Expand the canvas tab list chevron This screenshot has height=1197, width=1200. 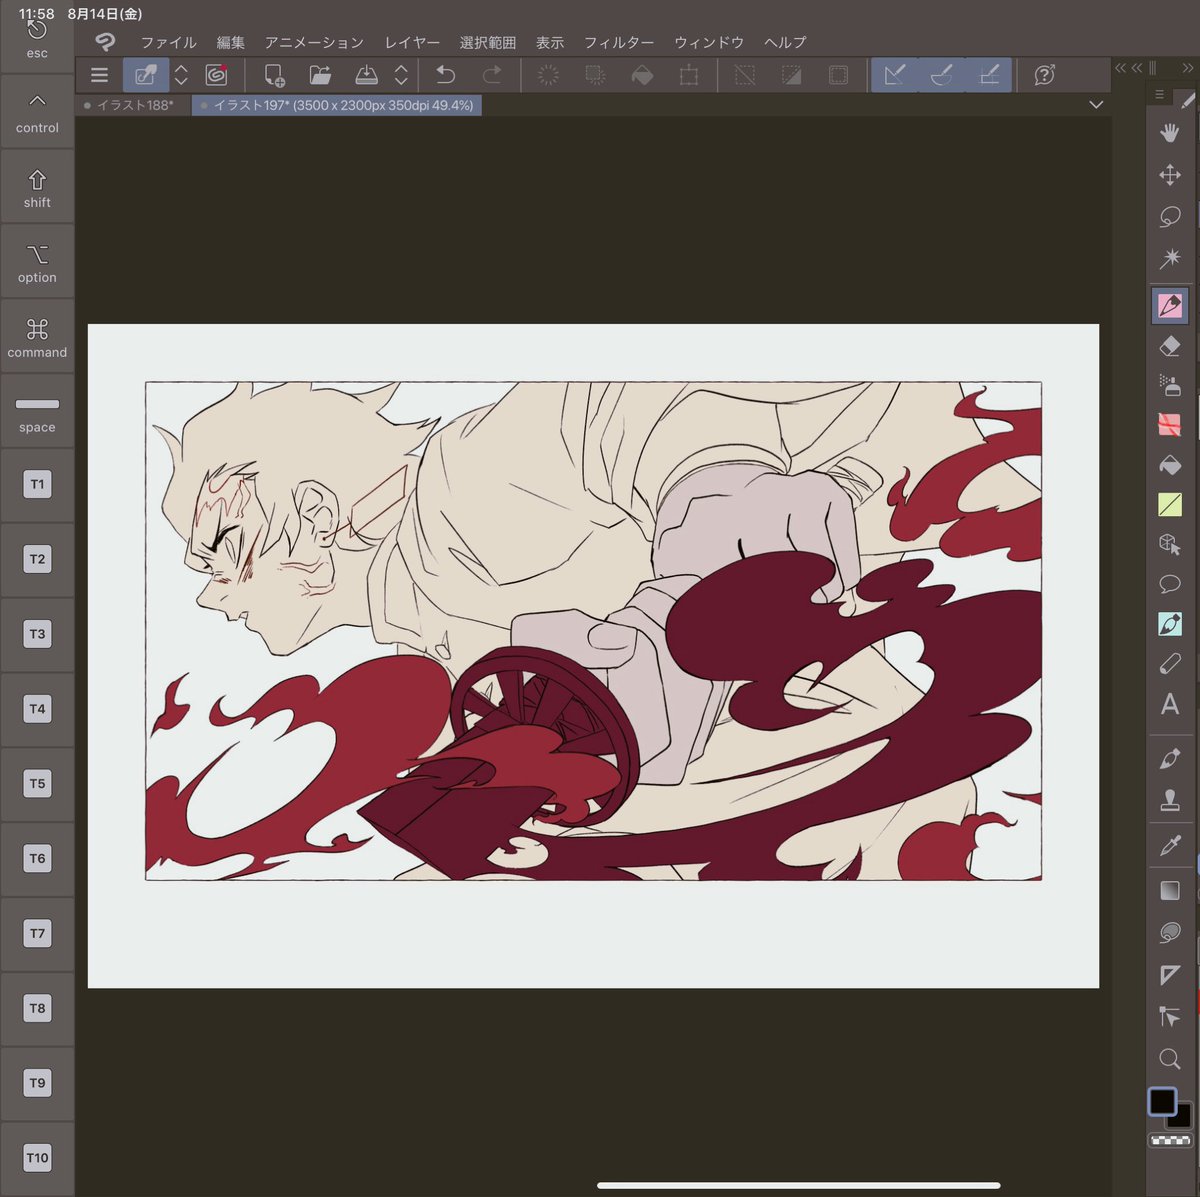click(x=1096, y=105)
